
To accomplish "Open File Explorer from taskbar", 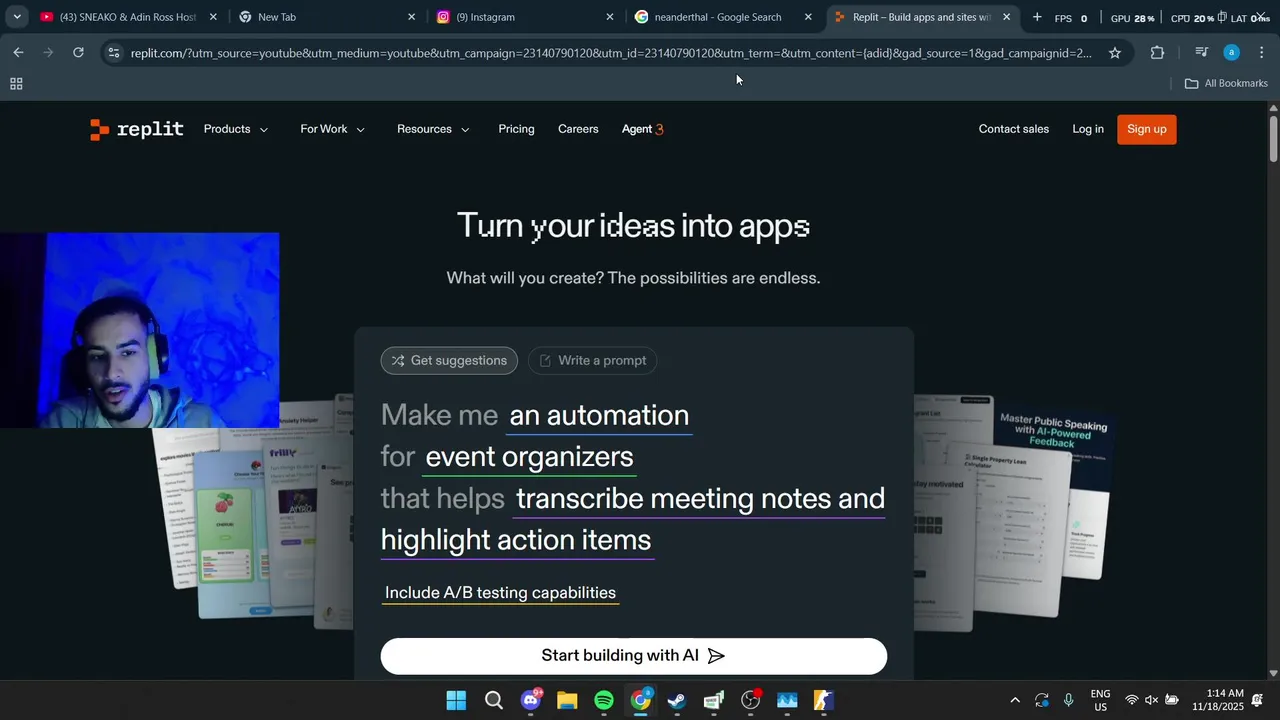I will pos(567,700).
